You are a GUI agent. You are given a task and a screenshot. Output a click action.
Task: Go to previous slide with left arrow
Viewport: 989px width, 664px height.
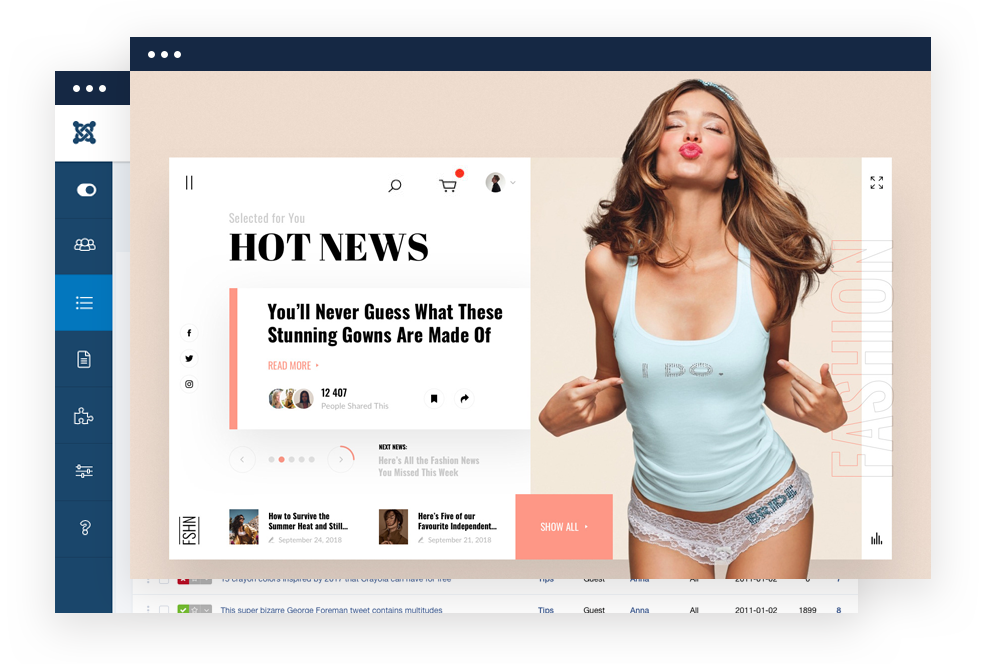[x=242, y=460]
